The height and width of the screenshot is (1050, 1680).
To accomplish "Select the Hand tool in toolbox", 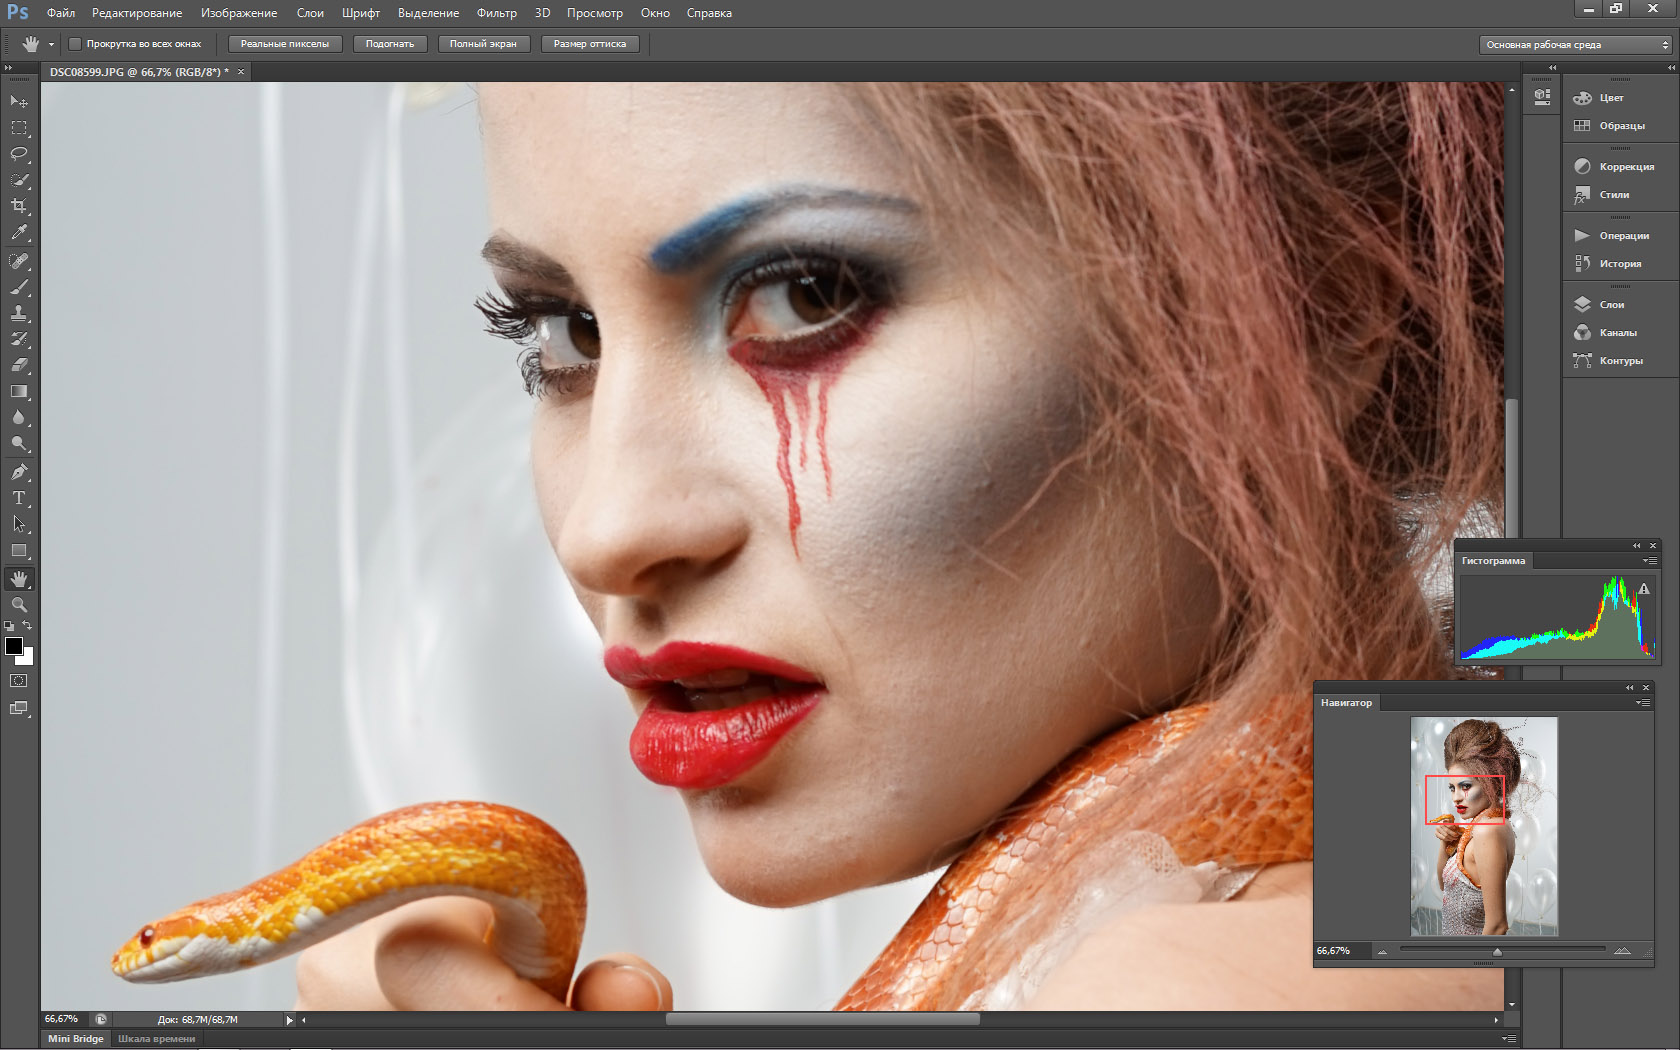I will [x=19, y=579].
